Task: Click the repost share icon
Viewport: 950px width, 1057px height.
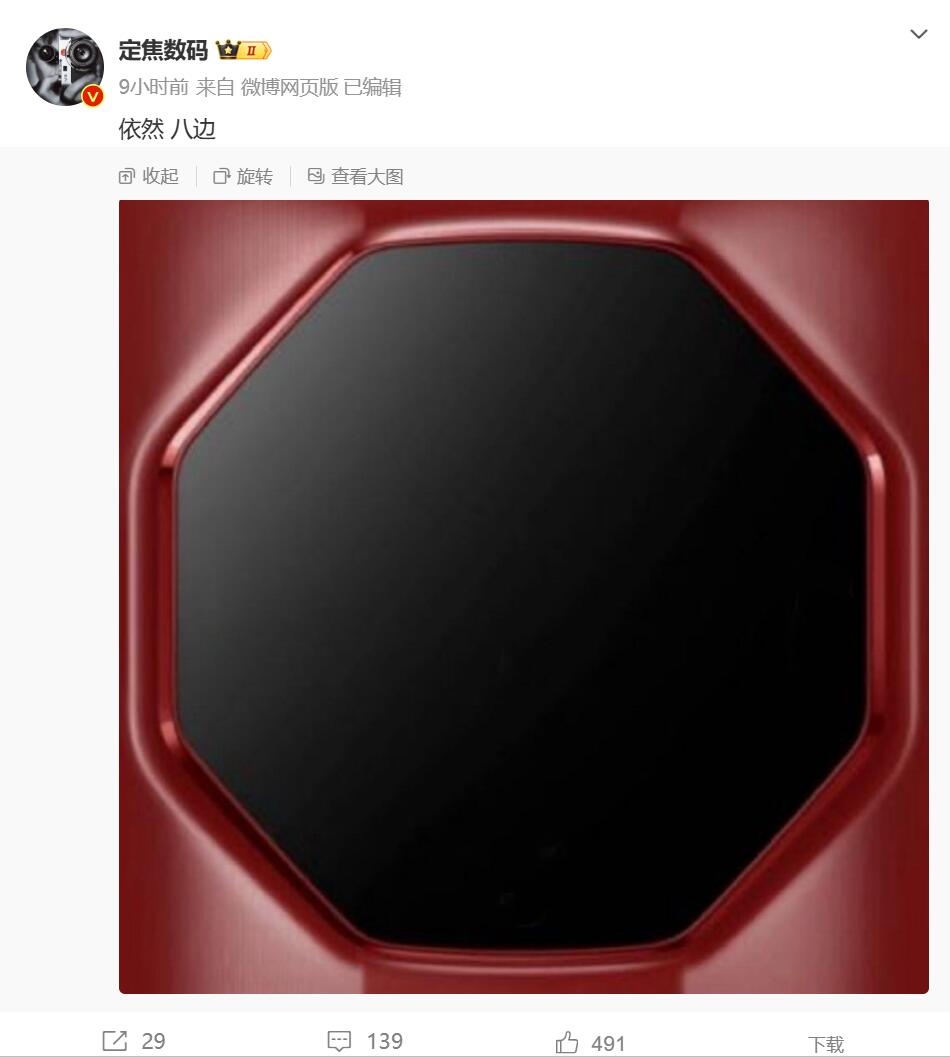Action: (x=115, y=1040)
